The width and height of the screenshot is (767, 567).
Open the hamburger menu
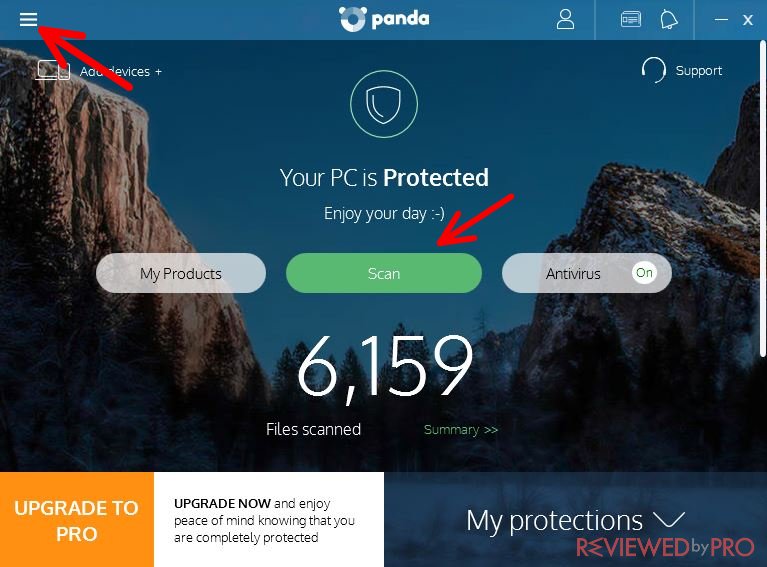pos(28,20)
